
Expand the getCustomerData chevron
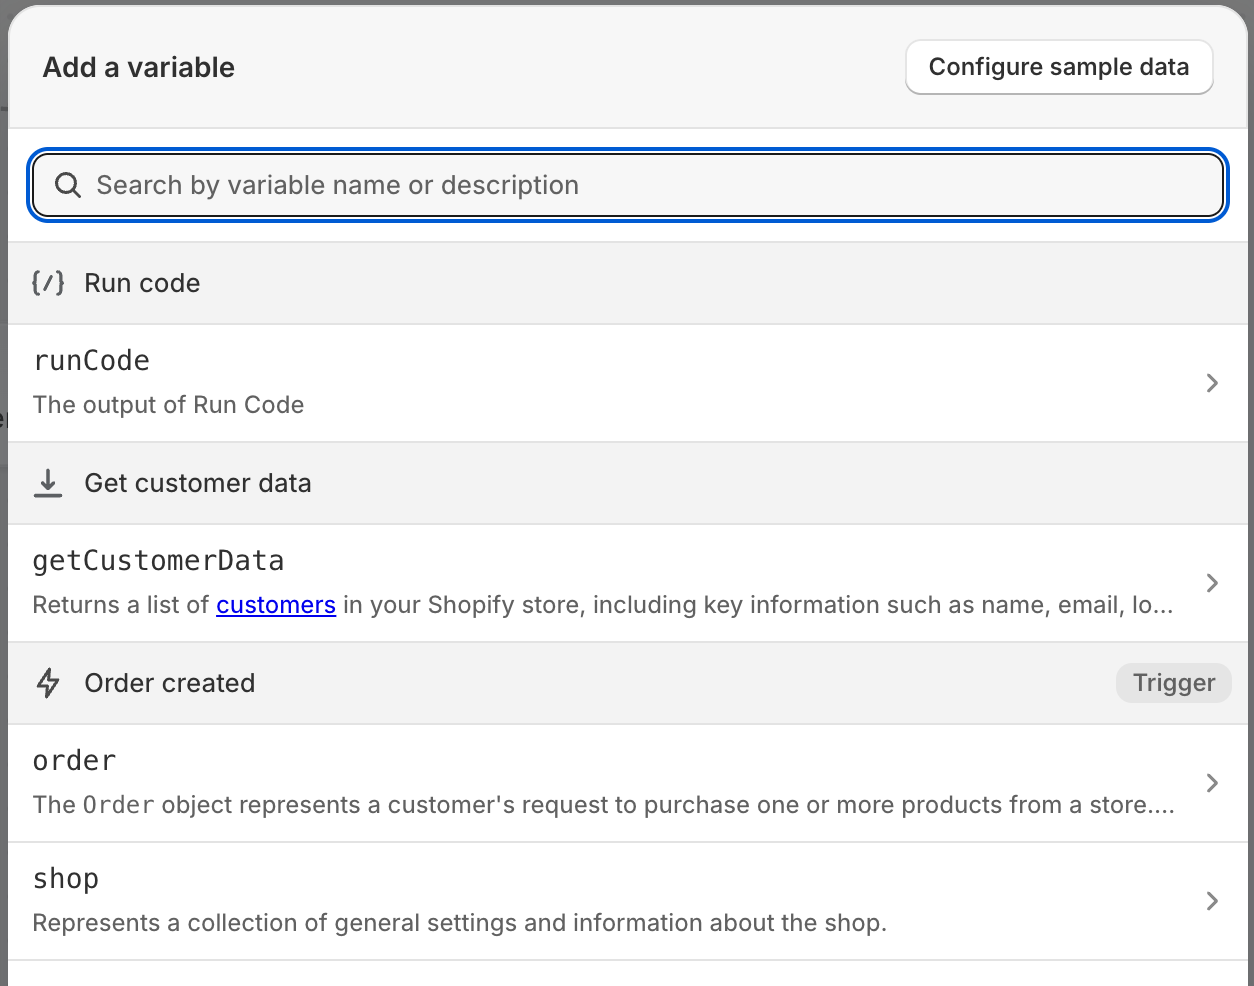click(1212, 583)
